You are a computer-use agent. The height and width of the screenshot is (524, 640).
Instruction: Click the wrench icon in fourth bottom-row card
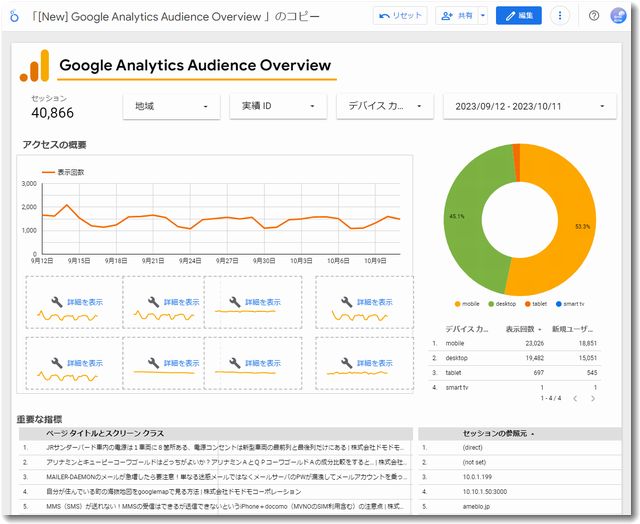coord(347,363)
